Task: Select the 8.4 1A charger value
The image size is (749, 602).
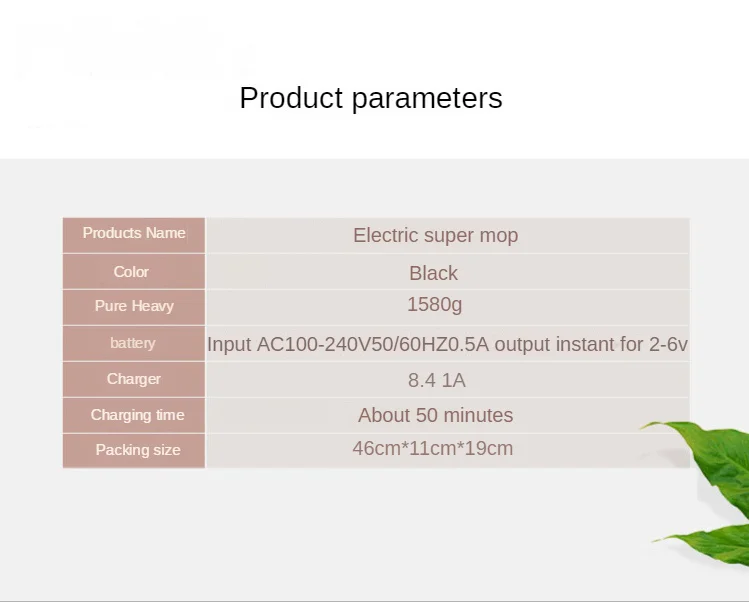Action: pos(437,380)
